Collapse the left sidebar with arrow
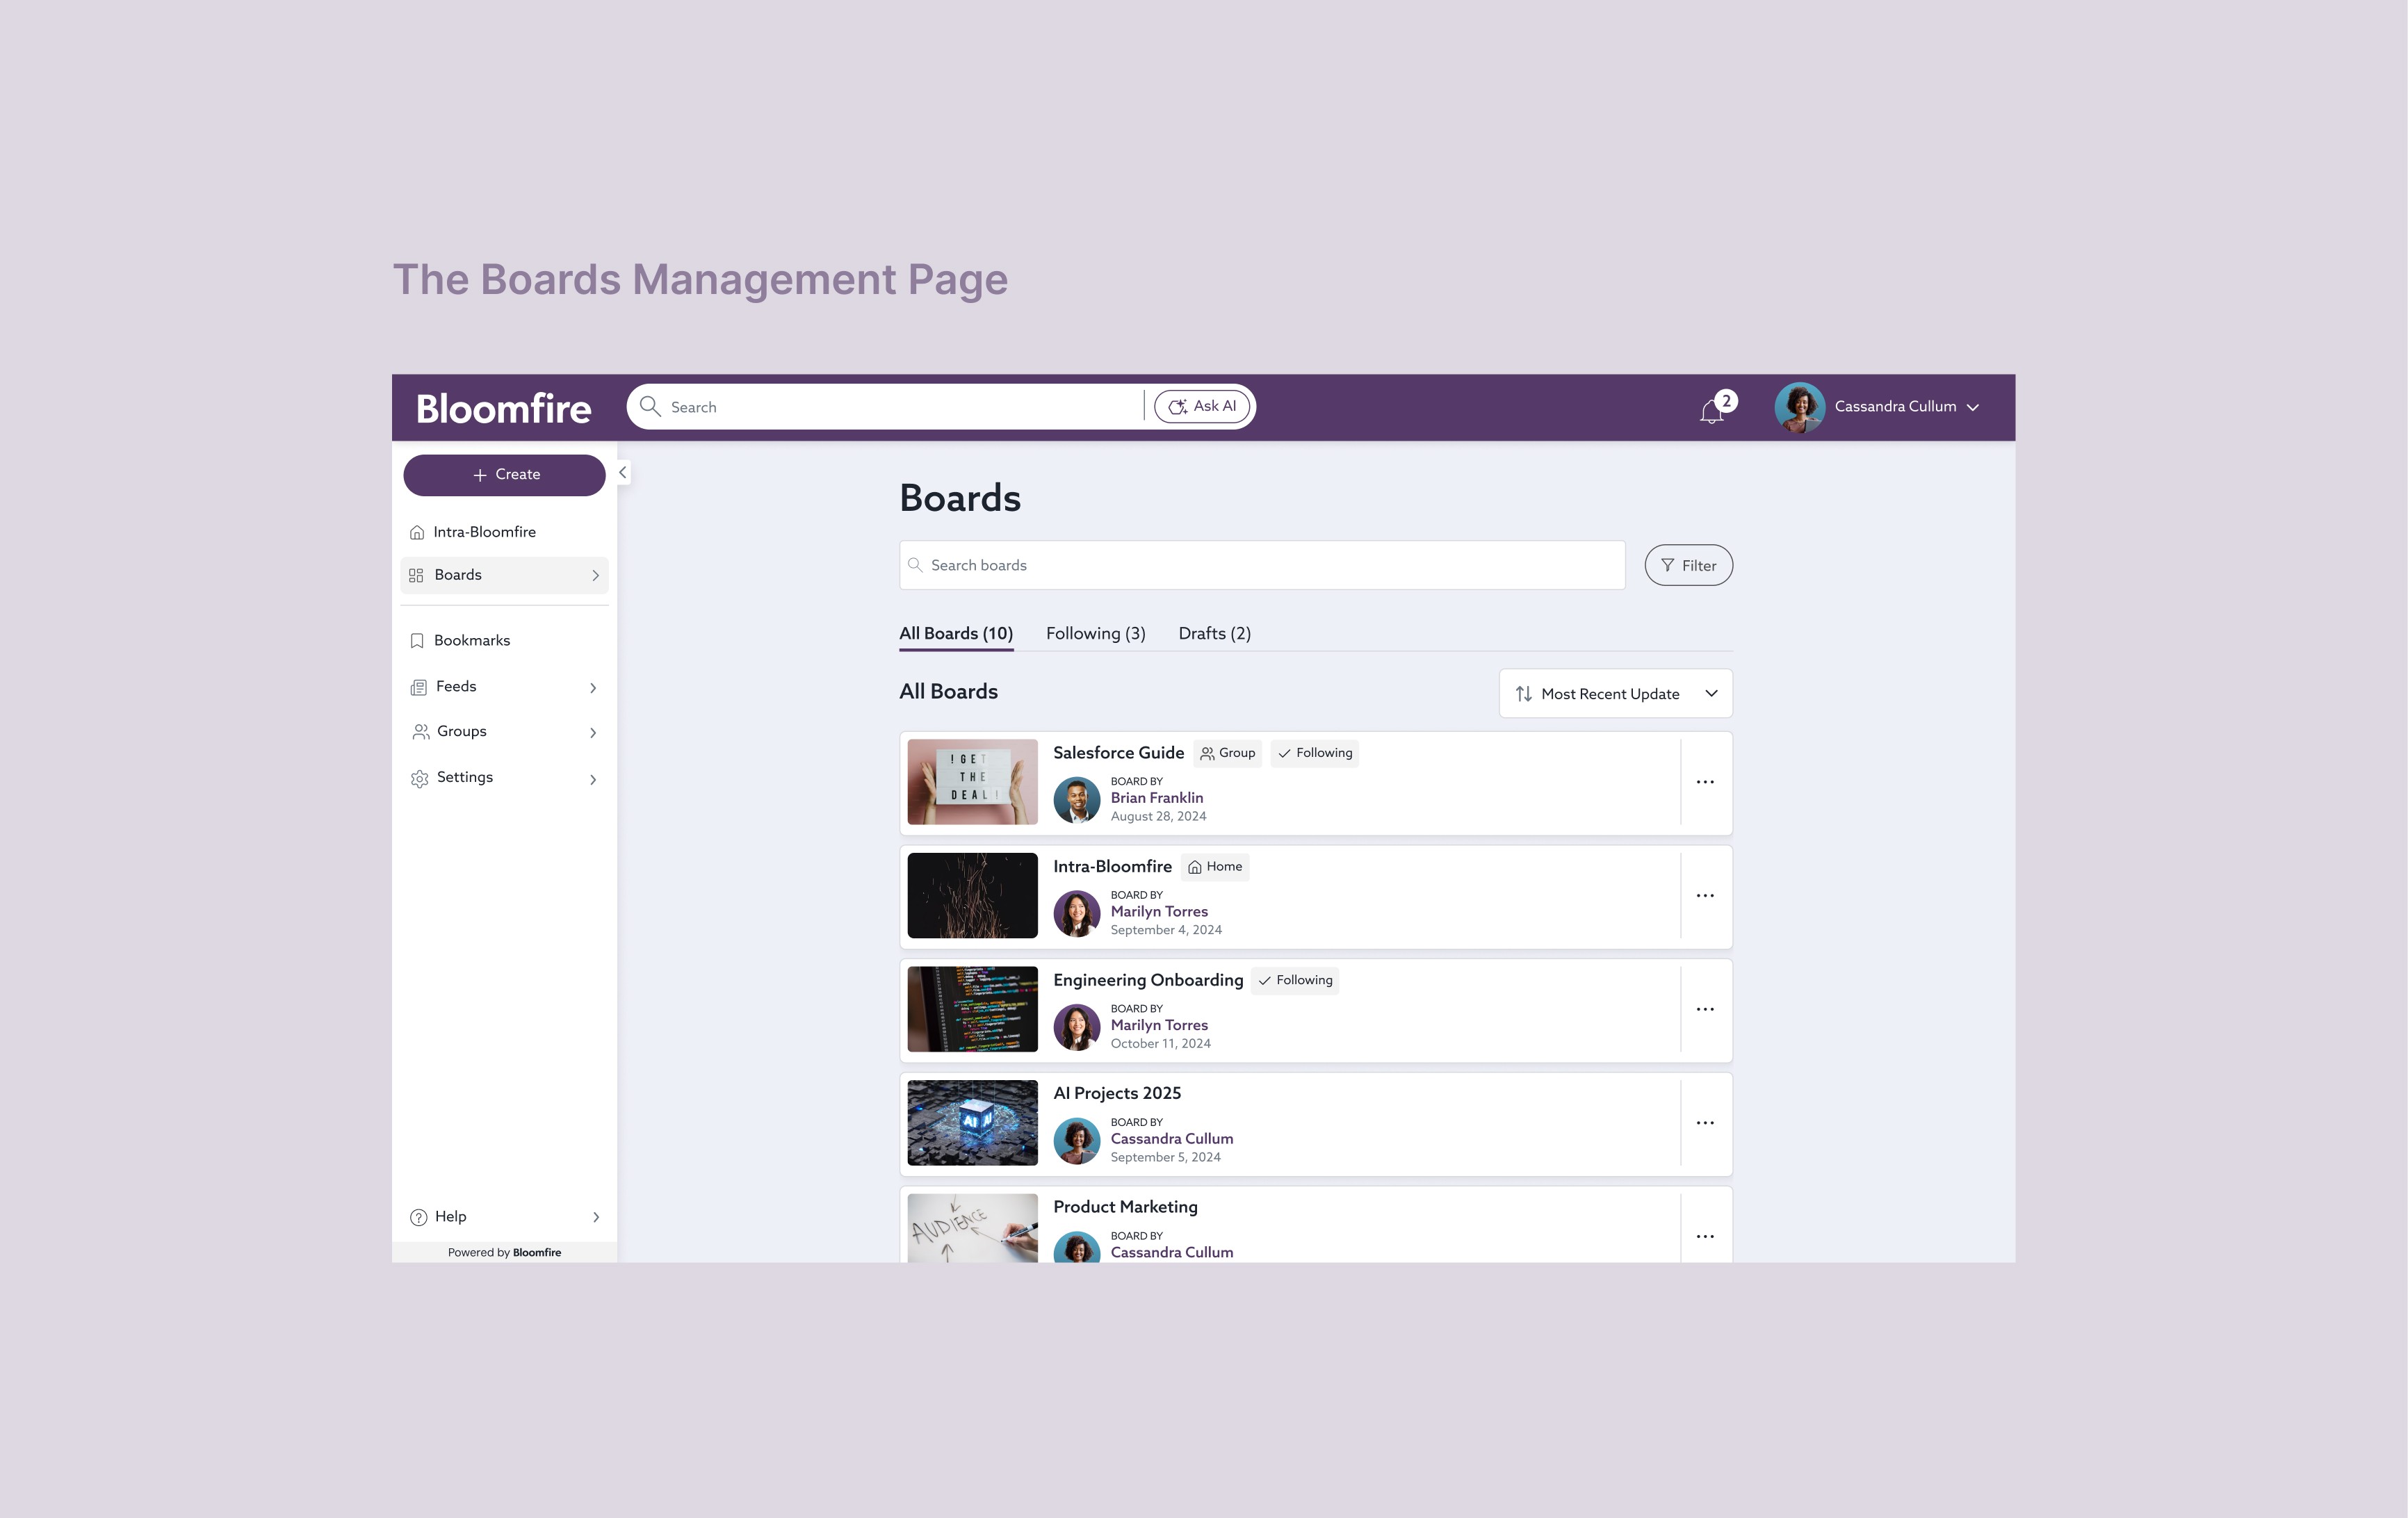Screen dimensions: 2408x1518 (x=622, y=472)
